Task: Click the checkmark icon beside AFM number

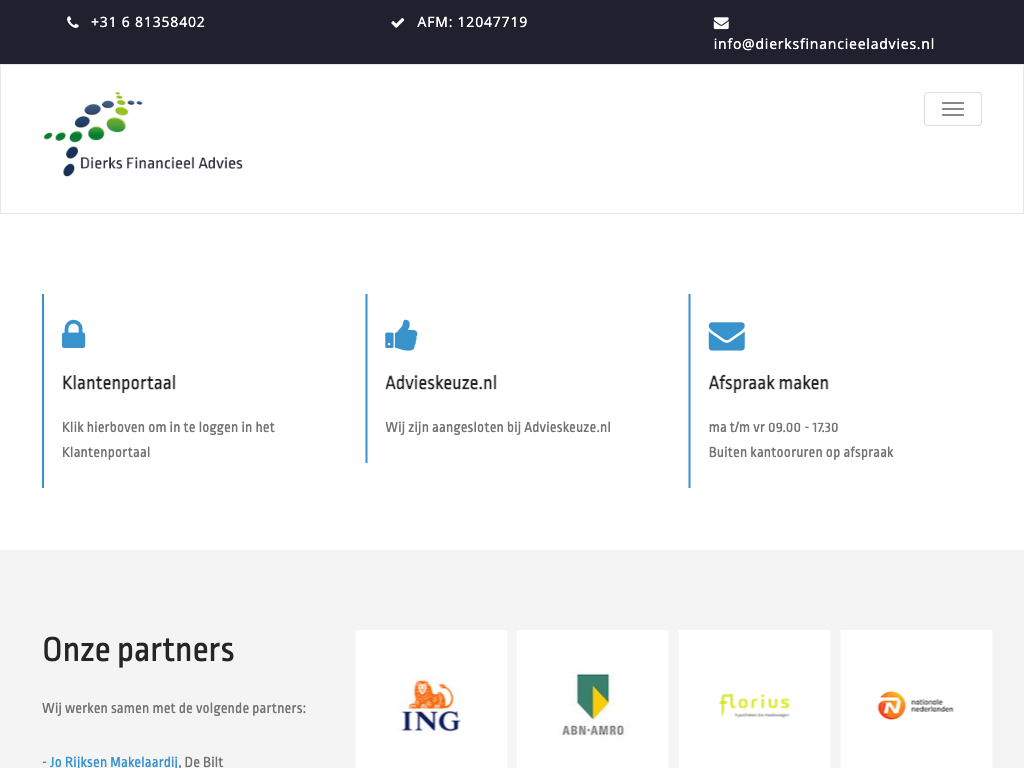Action: [x=397, y=22]
